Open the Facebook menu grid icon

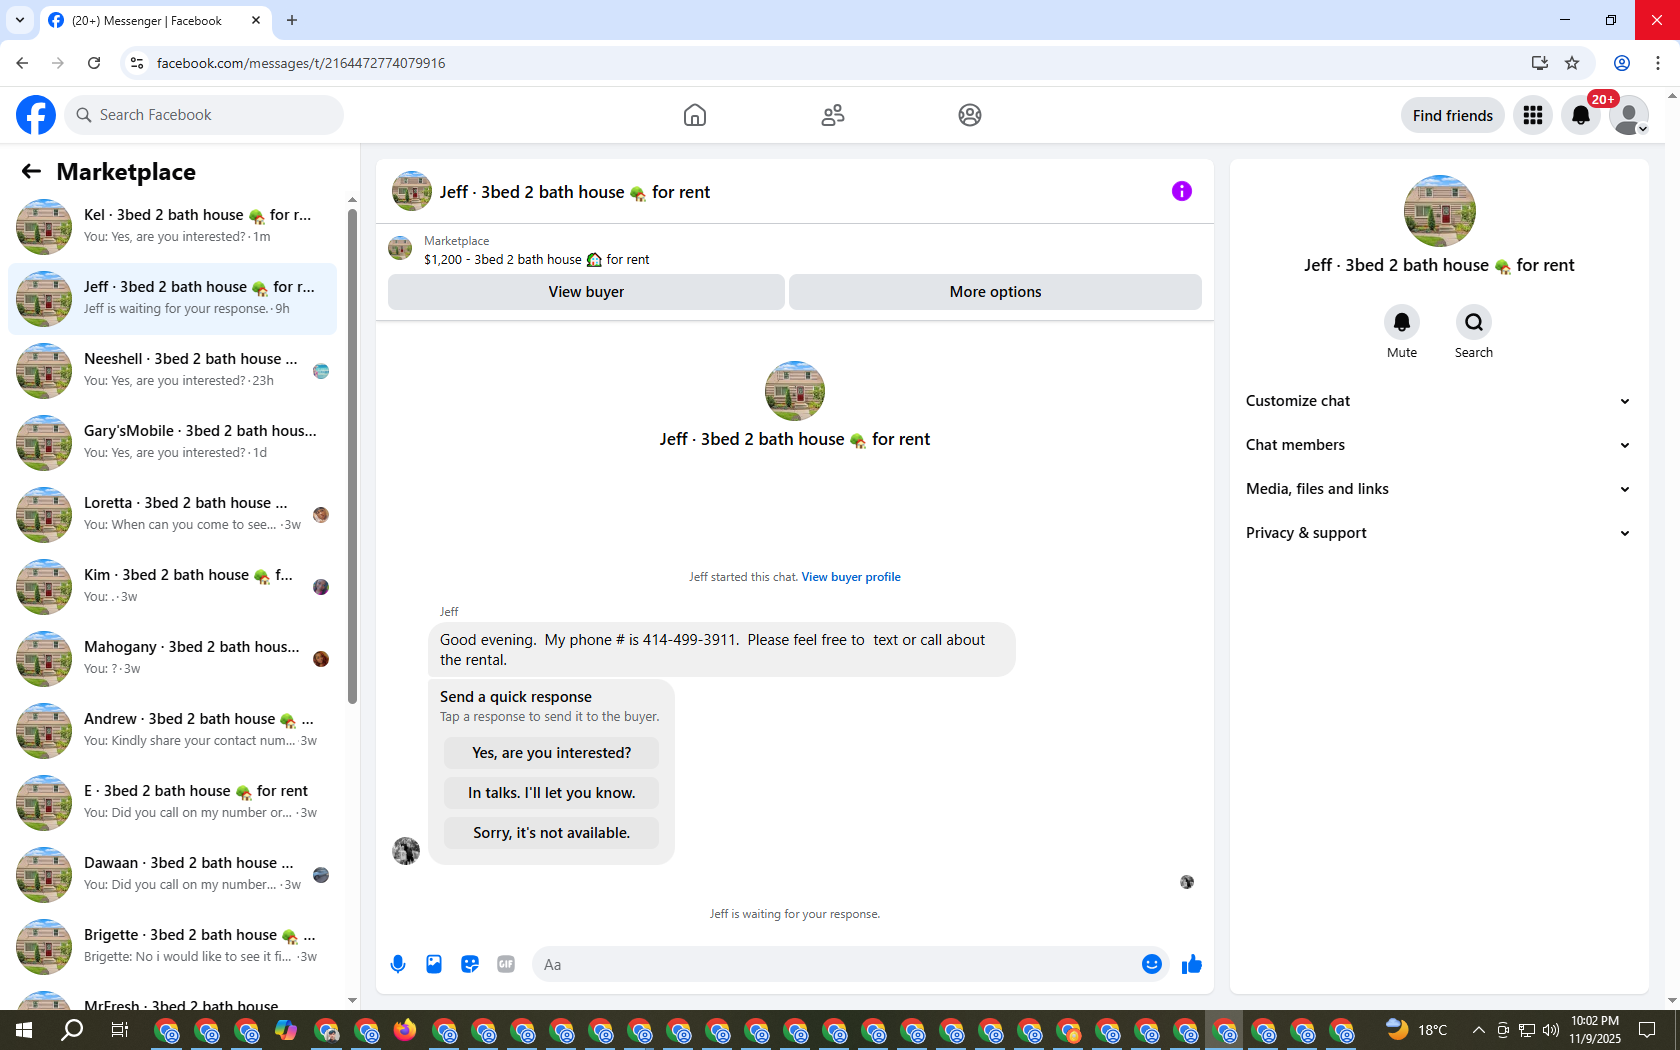click(1533, 115)
